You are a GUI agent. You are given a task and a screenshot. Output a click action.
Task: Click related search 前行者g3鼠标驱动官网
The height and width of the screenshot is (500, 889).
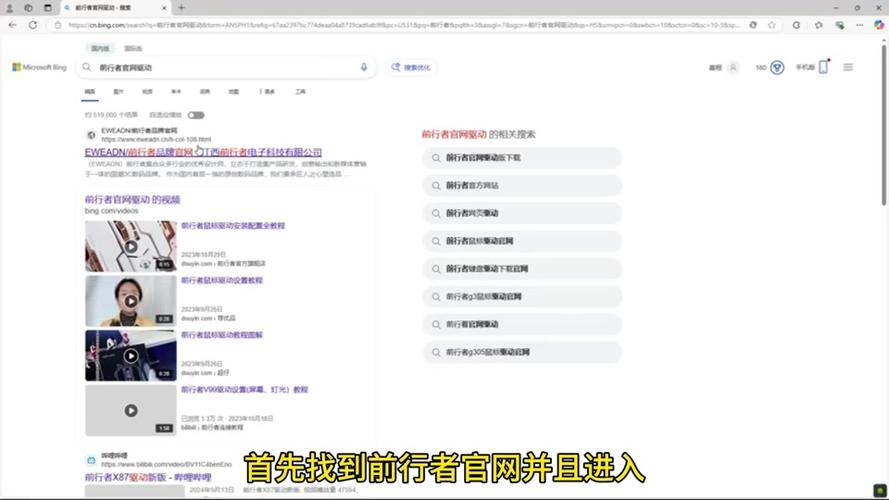(x=522, y=296)
